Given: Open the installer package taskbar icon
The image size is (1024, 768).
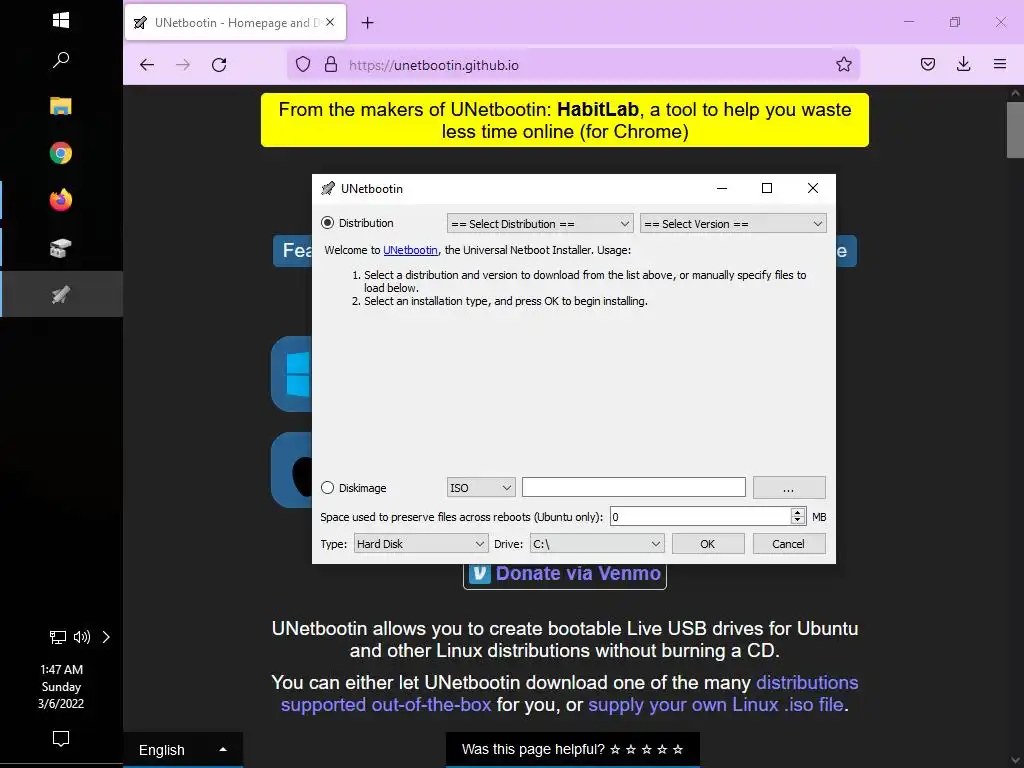Looking at the screenshot, I should tap(61, 248).
